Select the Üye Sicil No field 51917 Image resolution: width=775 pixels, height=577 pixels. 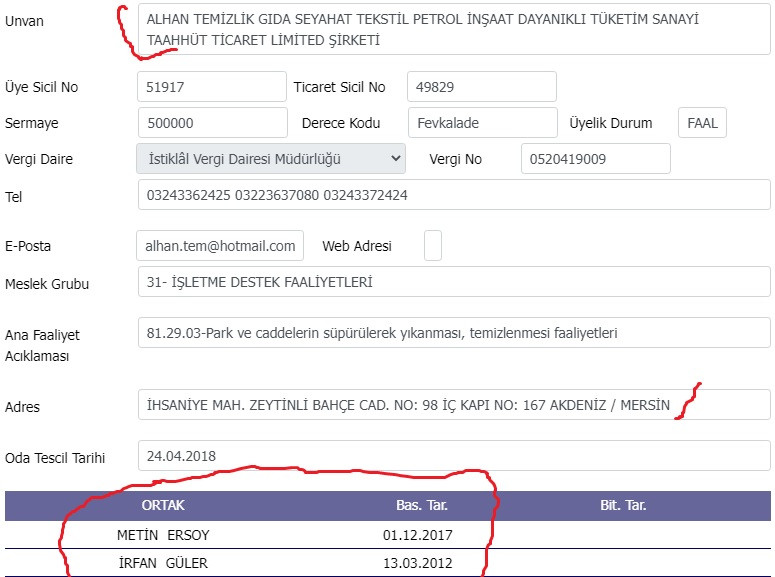[x=212, y=87]
